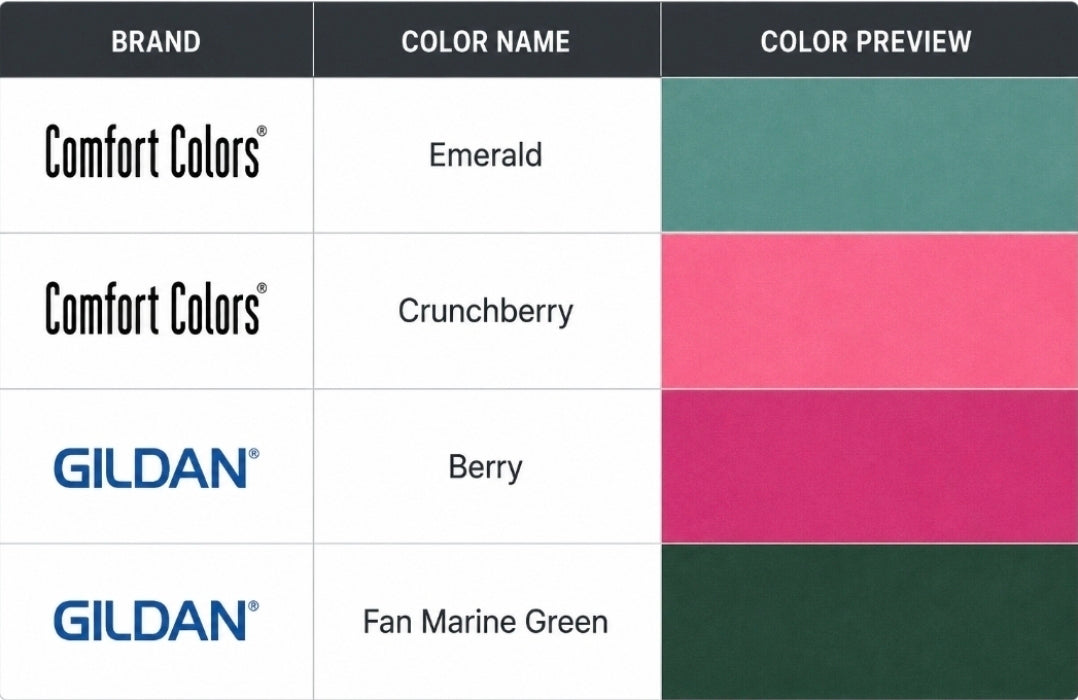Click the BRAND column header
This screenshot has height=700, width=1078.
(x=156, y=41)
